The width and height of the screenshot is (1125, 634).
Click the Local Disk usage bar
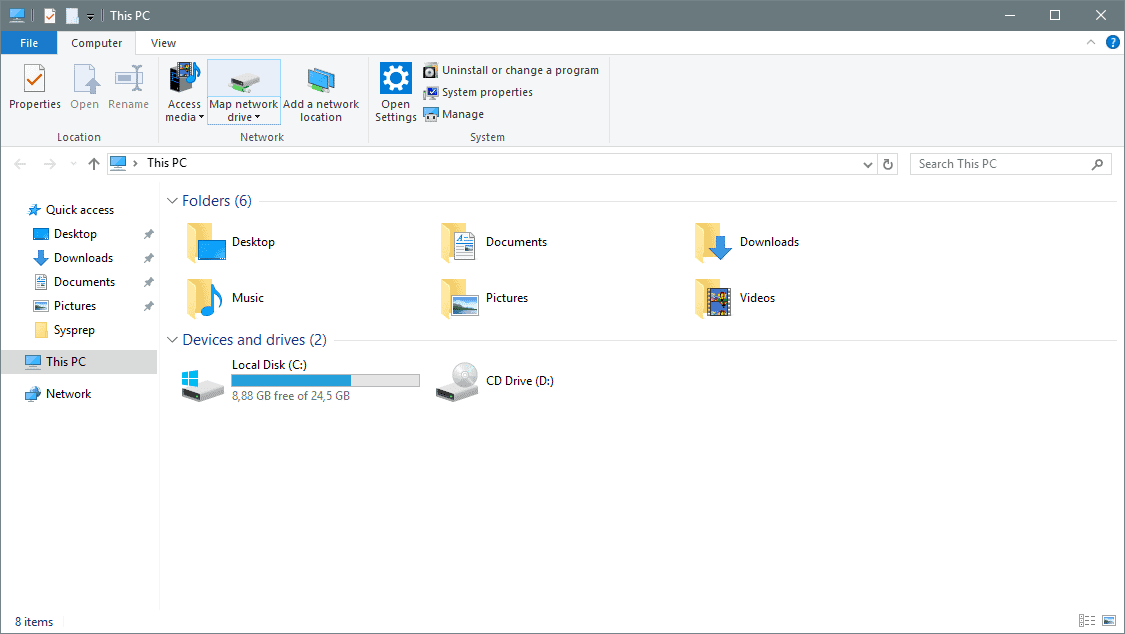coord(325,380)
